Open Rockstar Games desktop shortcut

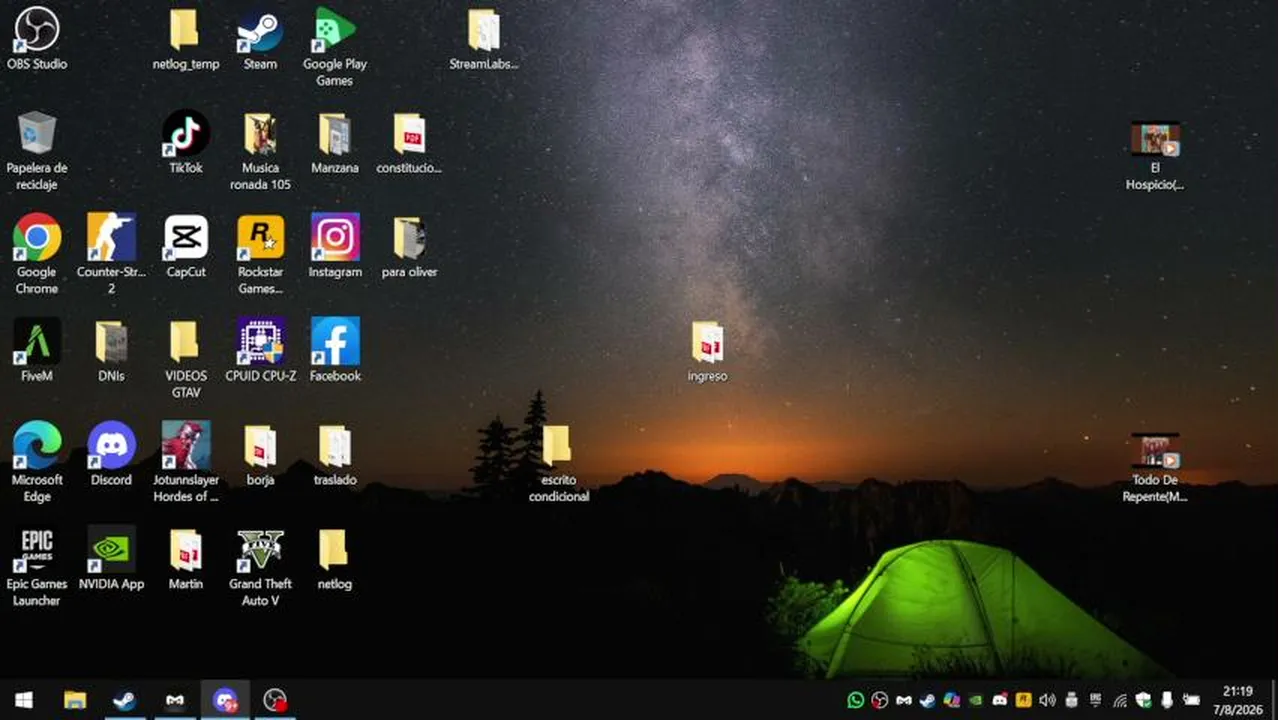[x=260, y=255]
